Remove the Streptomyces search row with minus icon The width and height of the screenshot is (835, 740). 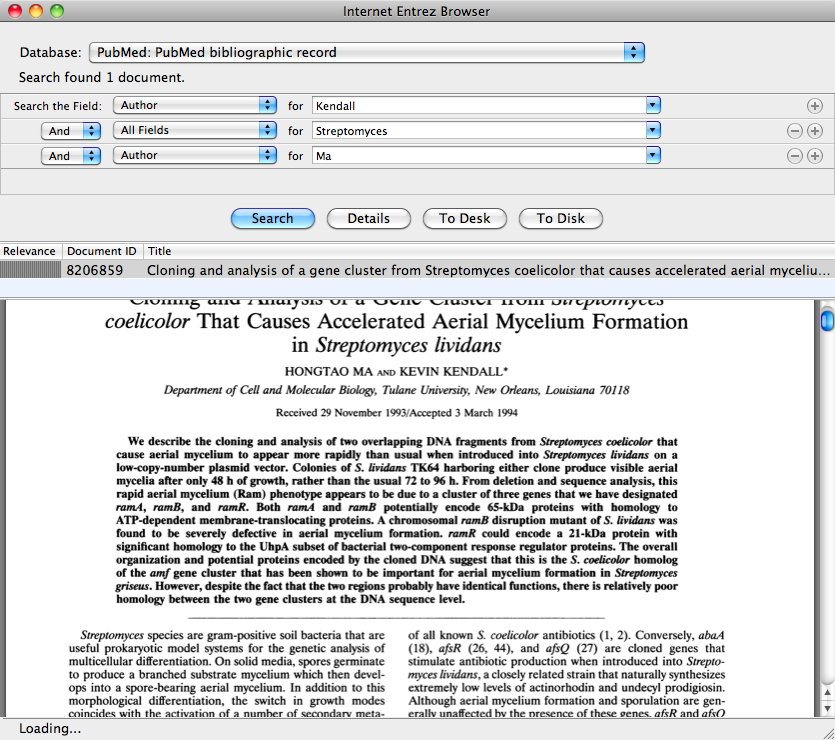pyautogui.click(x=795, y=130)
